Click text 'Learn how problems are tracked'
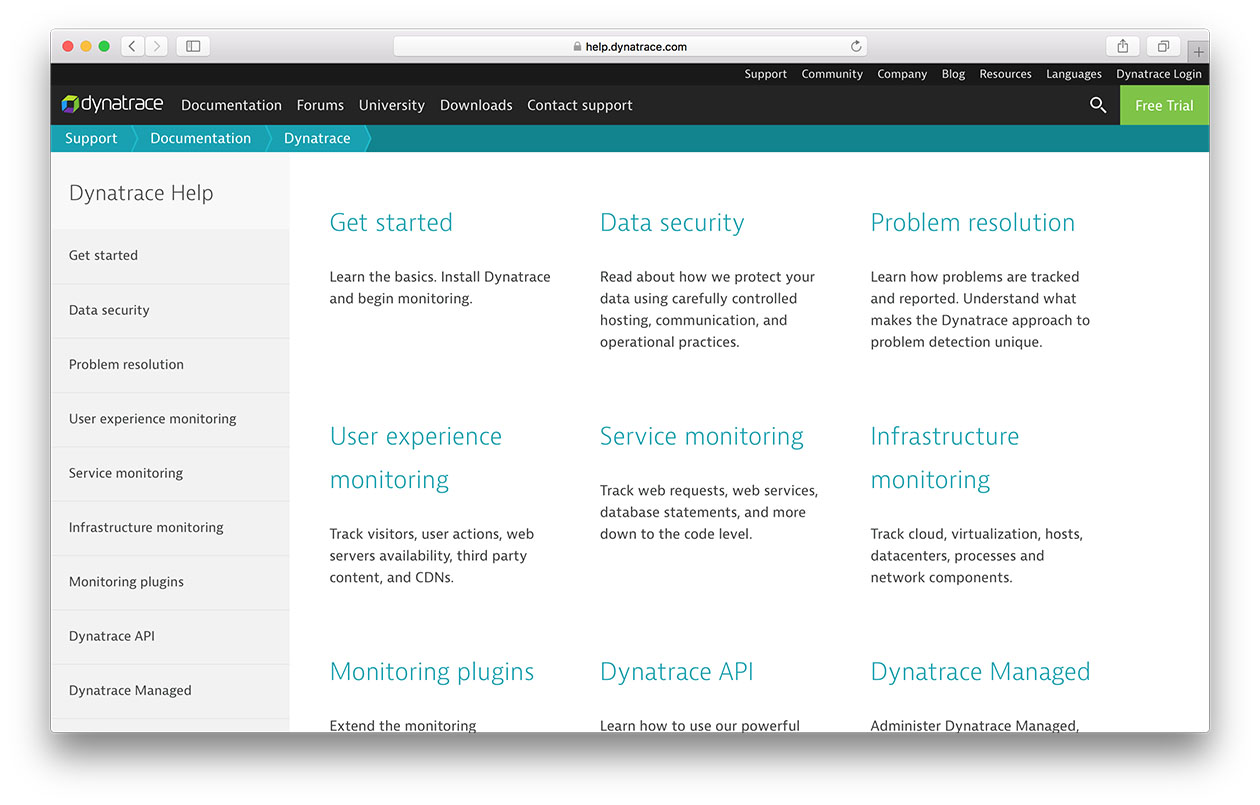The width and height of the screenshot is (1260, 805). (x=975, y=276)
